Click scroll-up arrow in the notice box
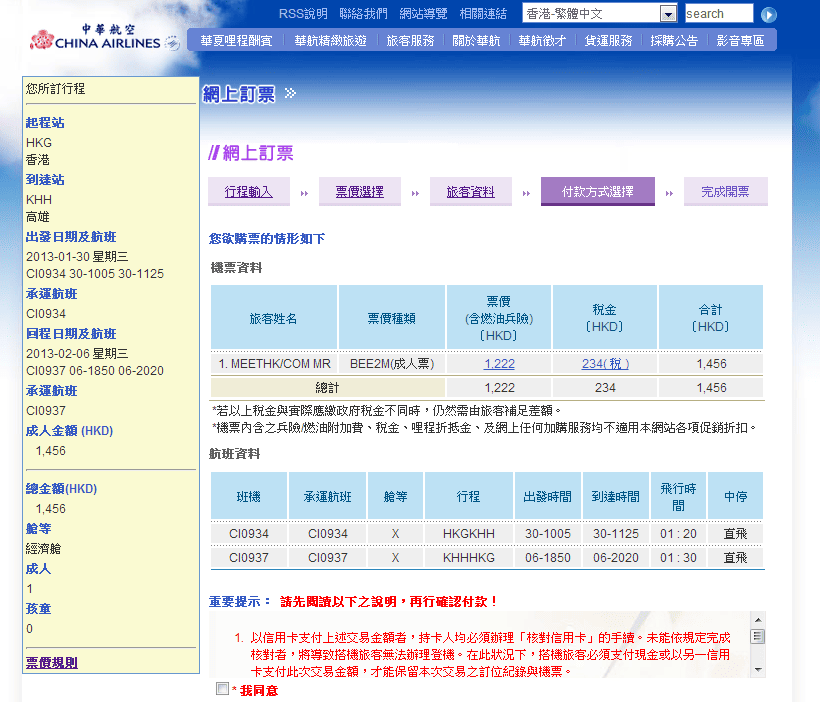The width and height of the screenshot is (820, 702). [757, 620]
